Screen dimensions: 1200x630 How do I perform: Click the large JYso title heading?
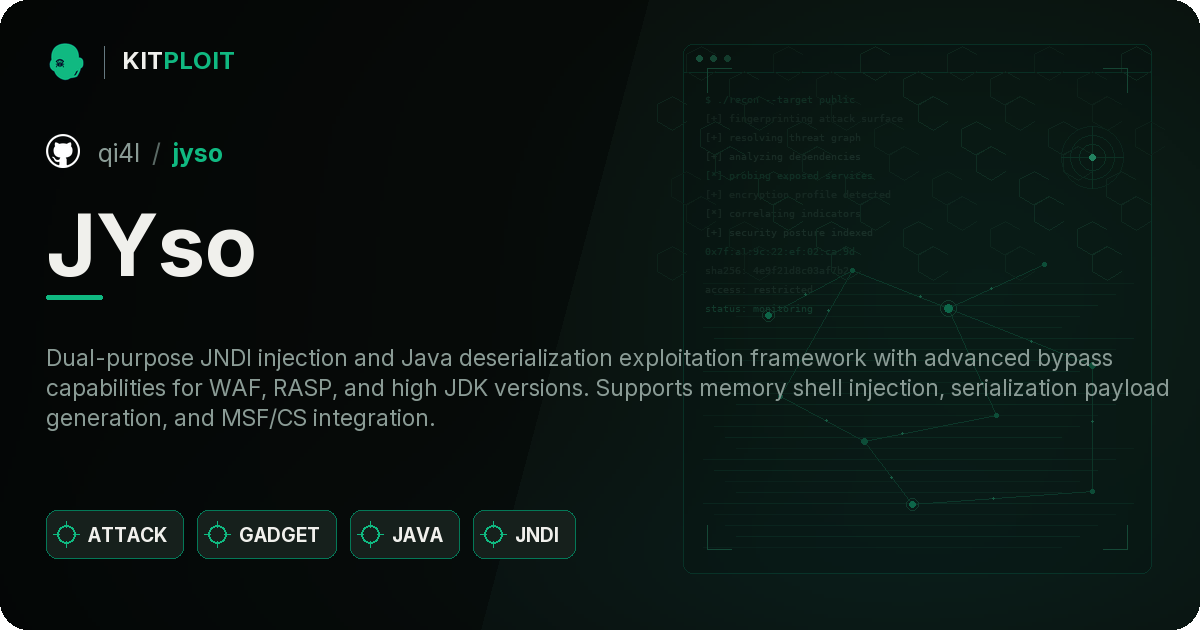[x=151, y=246]
